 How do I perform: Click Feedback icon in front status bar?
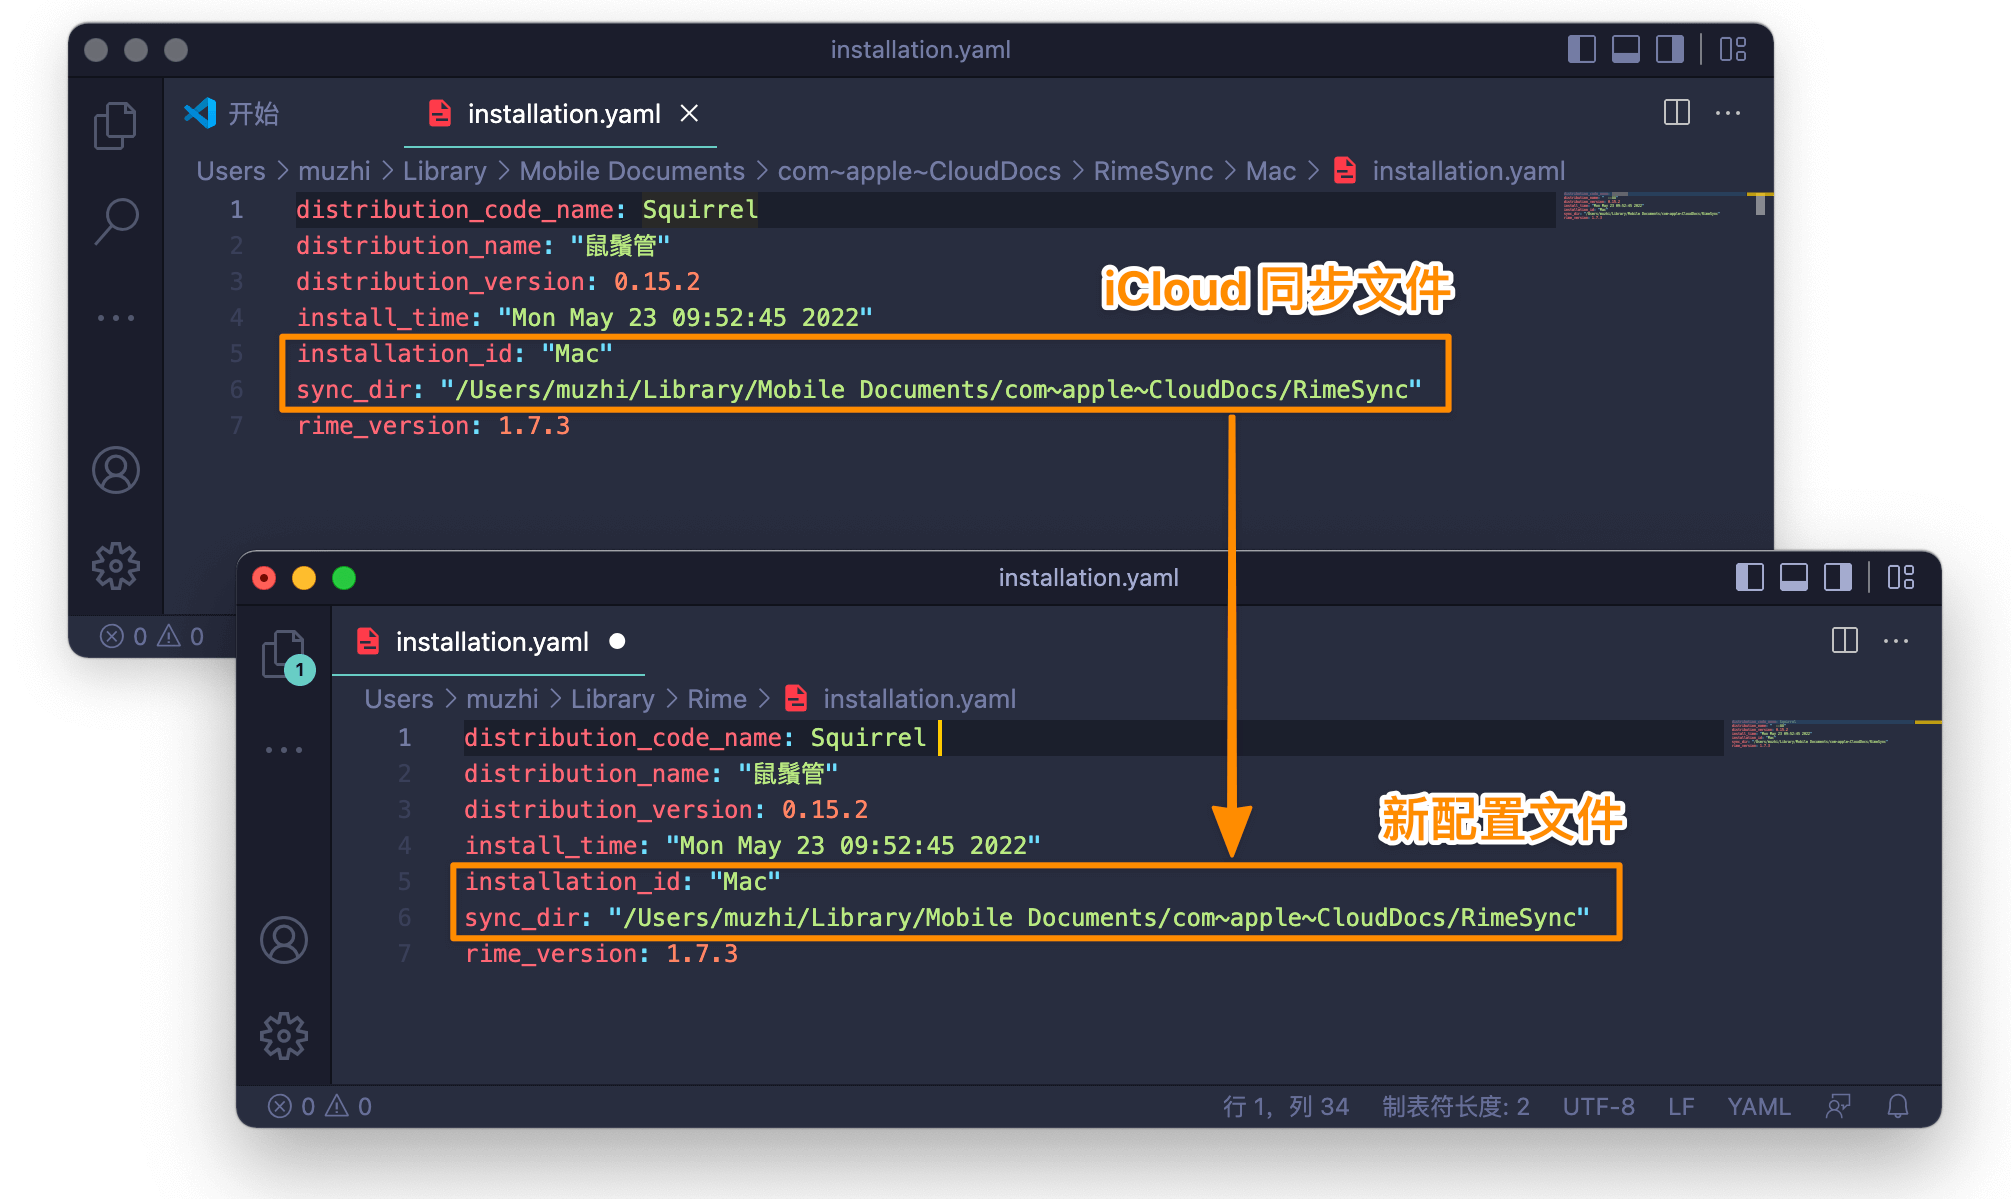pyautogui.click(x=1838, y=1106)
